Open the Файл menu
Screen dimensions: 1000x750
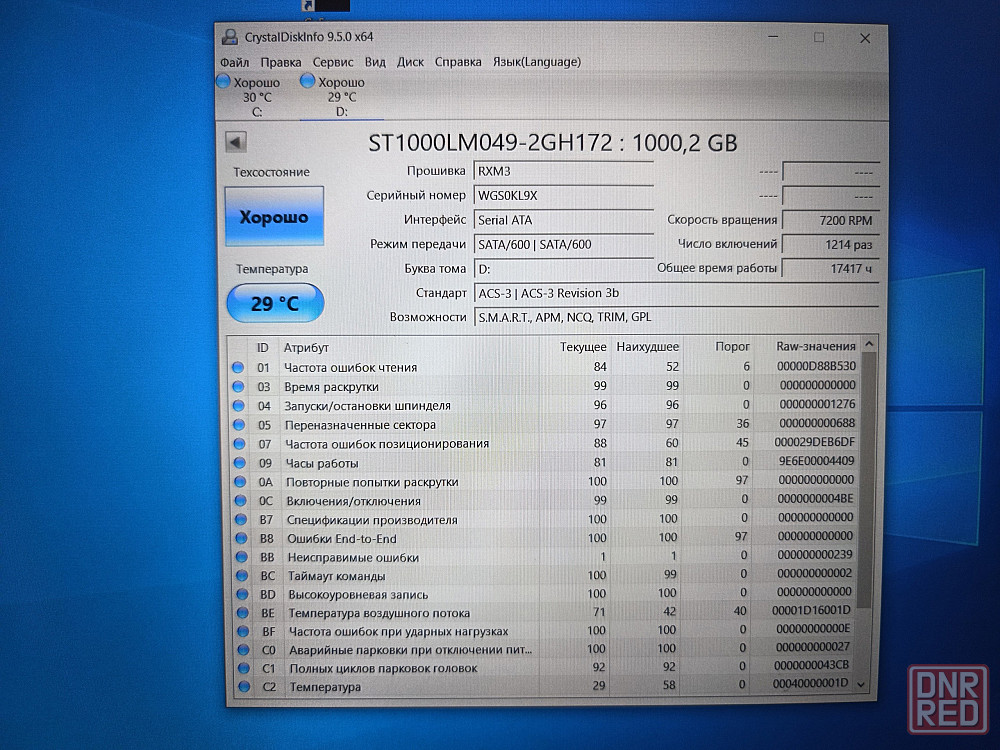point(234,62)
